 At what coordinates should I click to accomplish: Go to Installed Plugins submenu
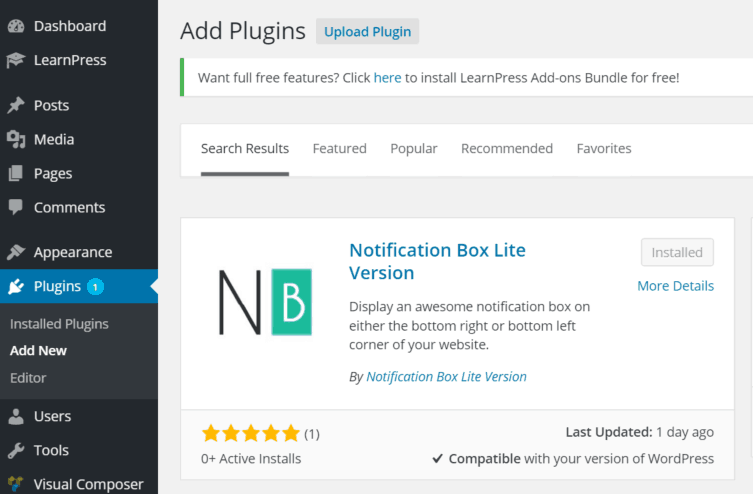[59, 324]
